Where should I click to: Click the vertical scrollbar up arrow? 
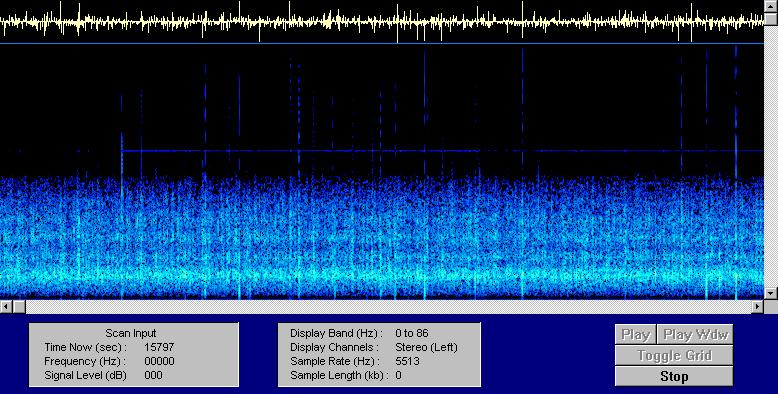771,6
